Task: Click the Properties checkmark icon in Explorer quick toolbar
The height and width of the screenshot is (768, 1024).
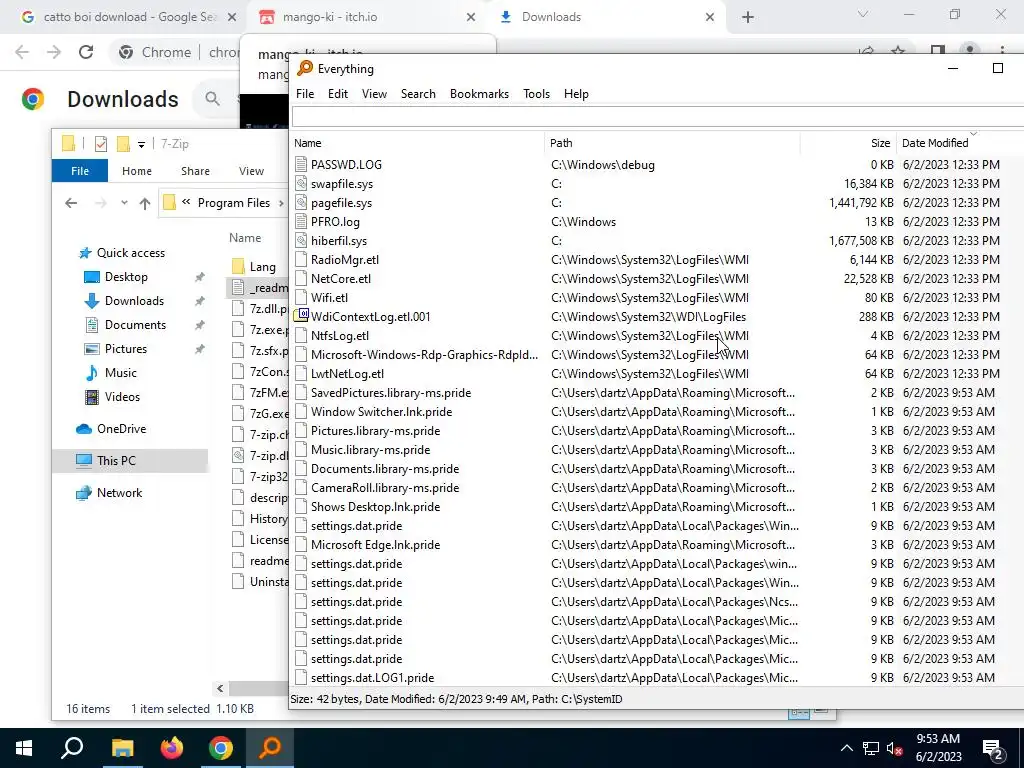Action: (101, 143)
